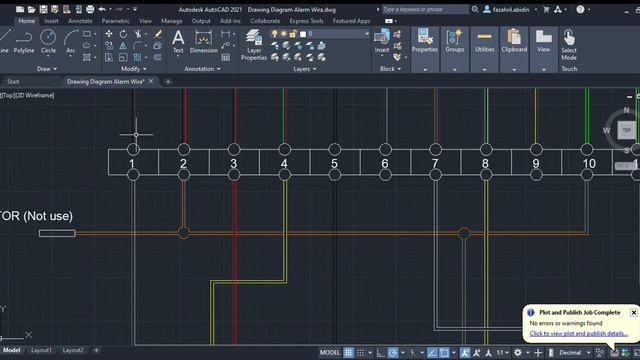
Task: Toggle layer on/off lightbulb in layer dropdown
Action: click(x=274, y=34)
